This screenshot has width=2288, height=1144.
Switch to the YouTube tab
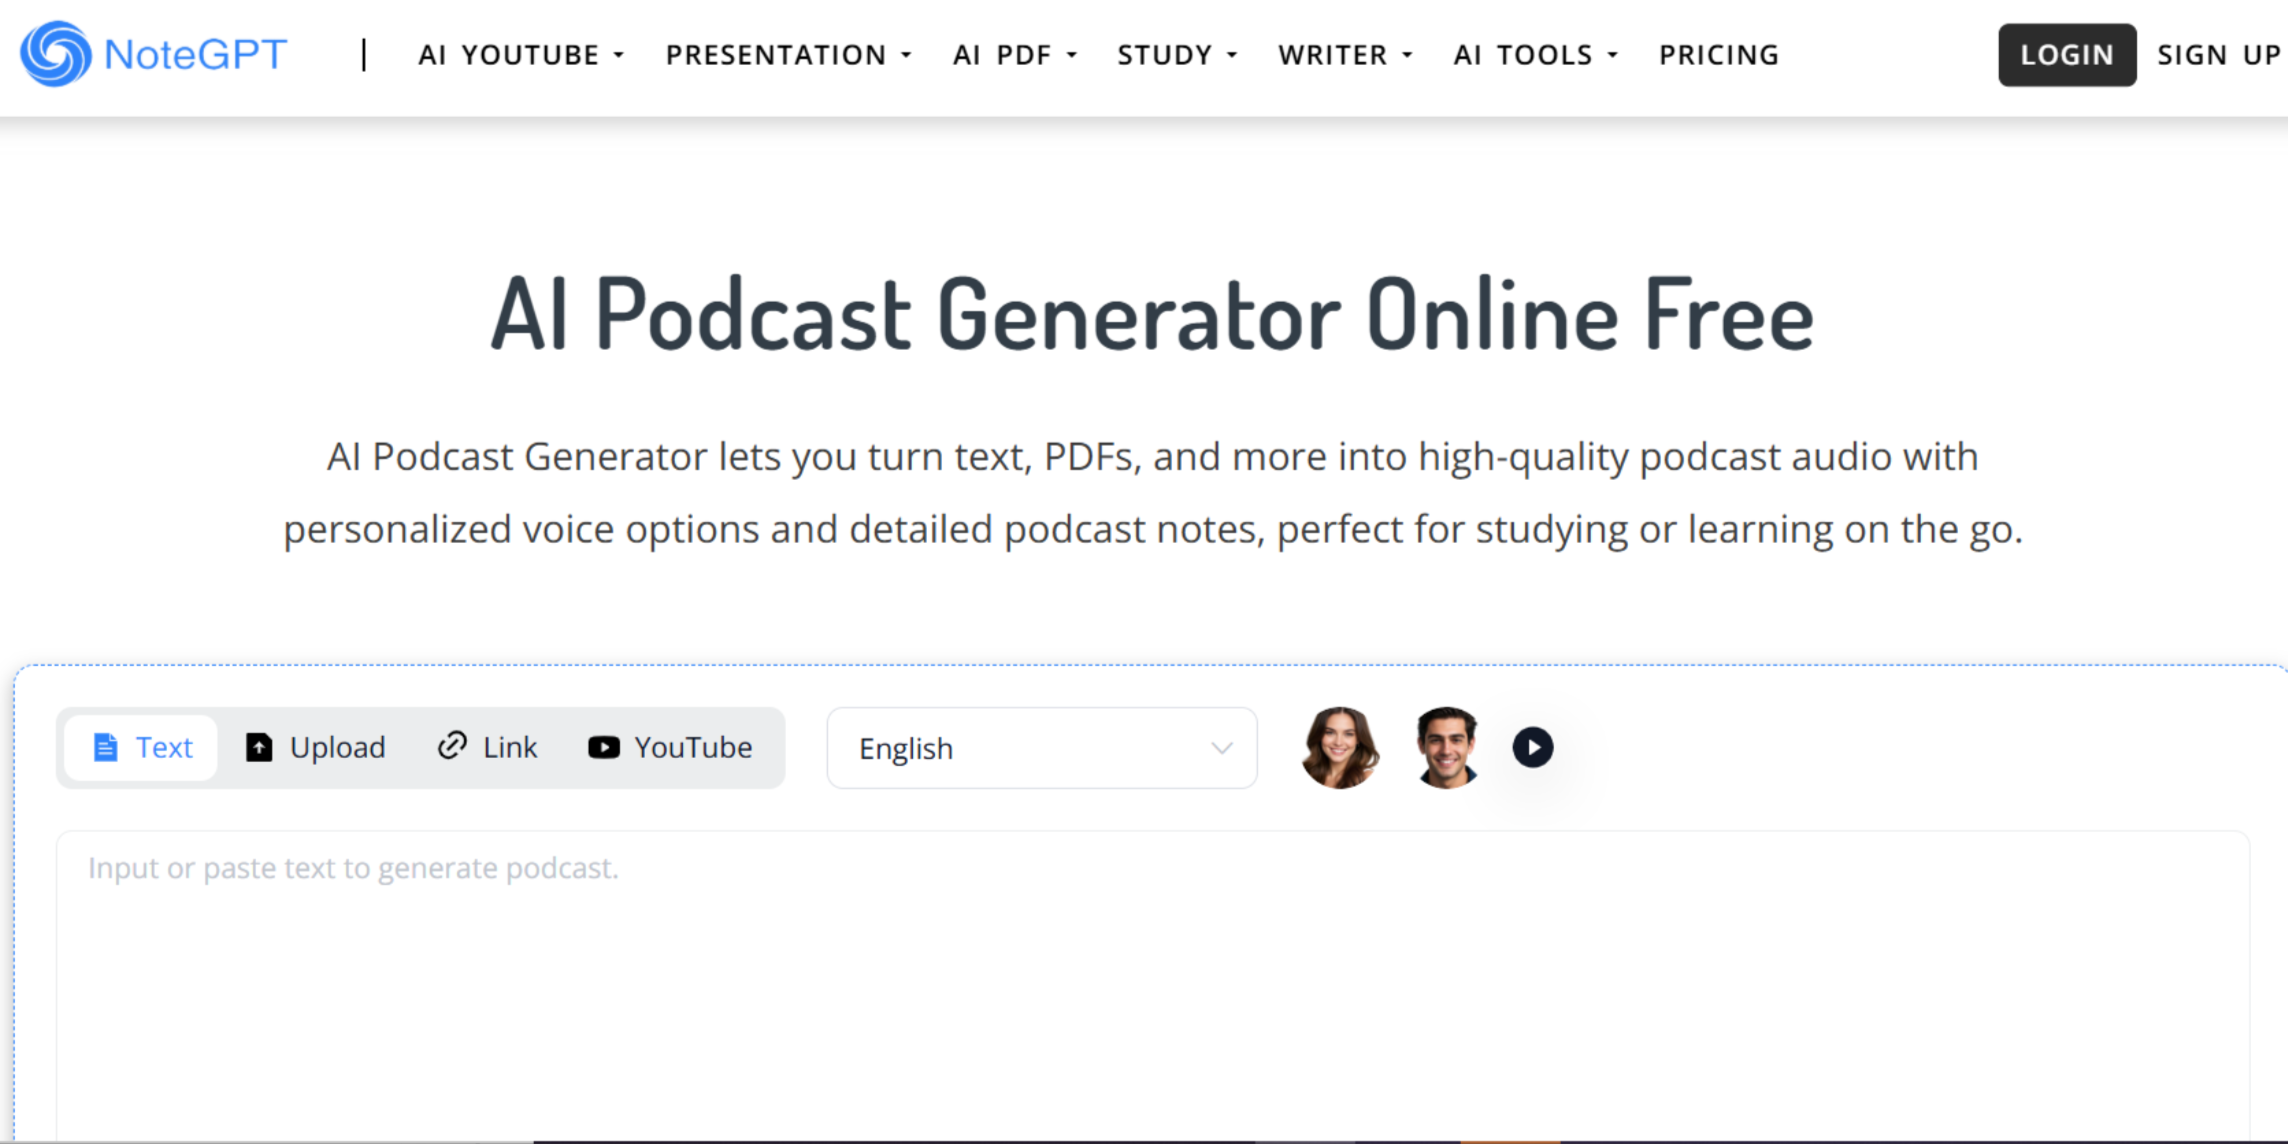coord(670,747)
